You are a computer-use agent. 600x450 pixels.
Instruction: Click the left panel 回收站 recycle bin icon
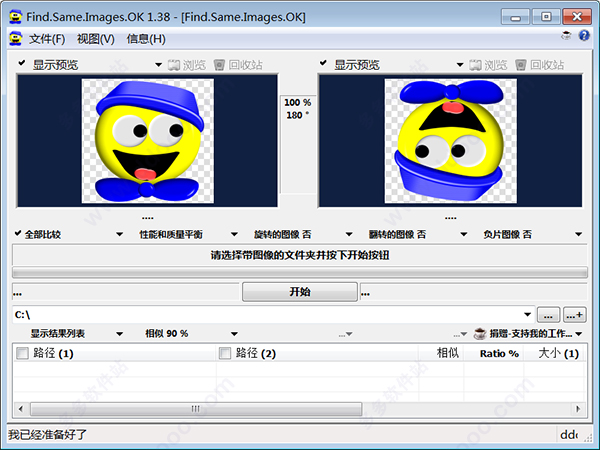point(219,65)
